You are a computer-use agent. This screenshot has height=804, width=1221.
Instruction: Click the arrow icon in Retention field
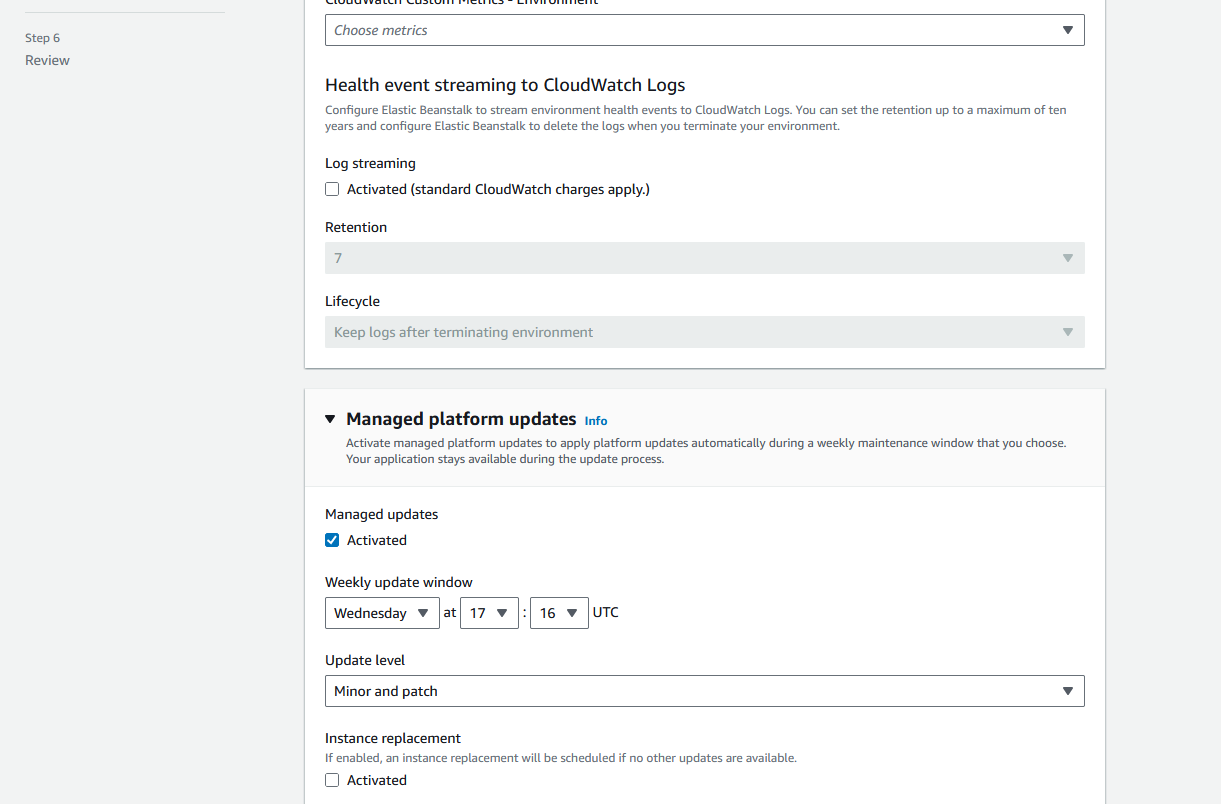1067,258
